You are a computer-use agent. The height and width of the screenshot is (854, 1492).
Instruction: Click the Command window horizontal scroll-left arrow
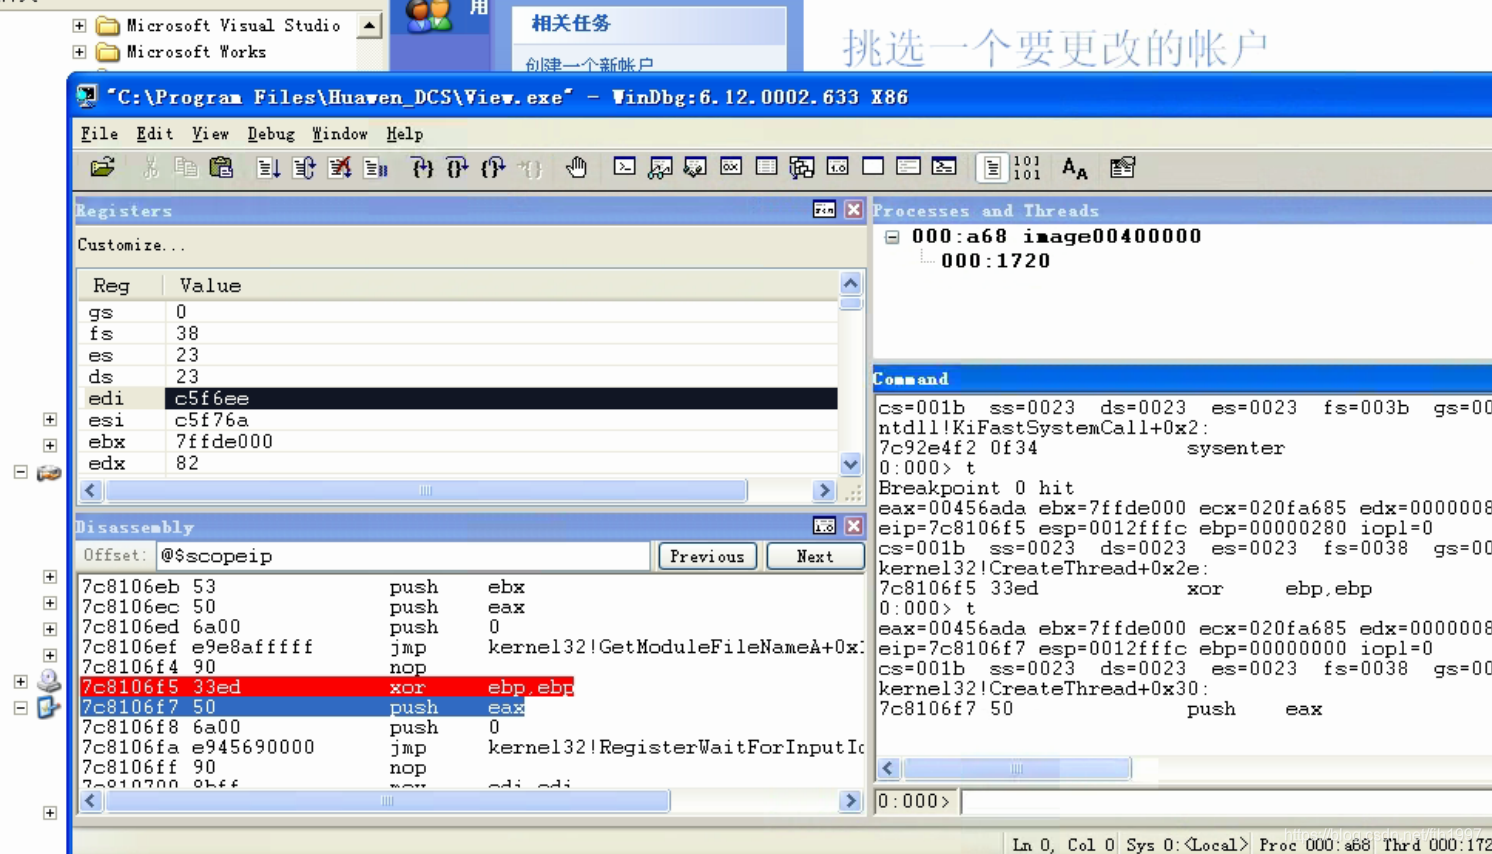[x=888, y=768]
